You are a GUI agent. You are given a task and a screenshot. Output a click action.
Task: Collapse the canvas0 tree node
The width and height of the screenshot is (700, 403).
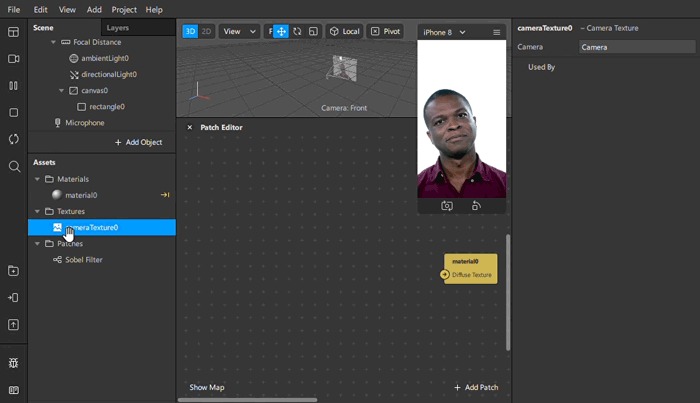tap(61, 91)
